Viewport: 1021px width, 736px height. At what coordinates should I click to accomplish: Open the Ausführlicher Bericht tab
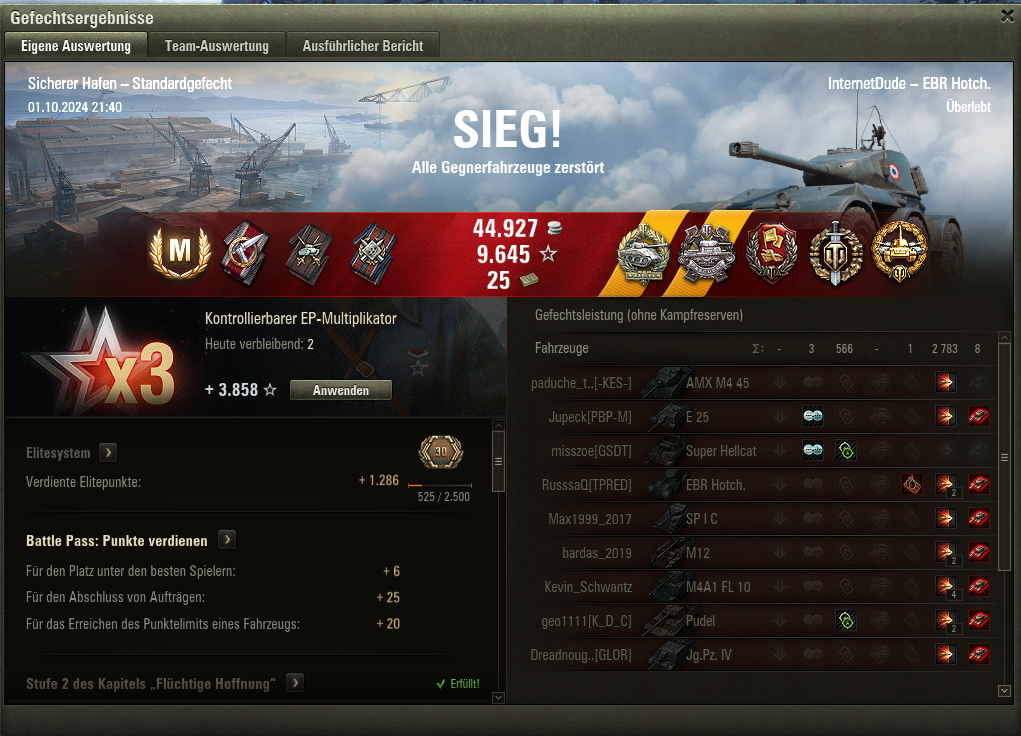tap(363, 46)
